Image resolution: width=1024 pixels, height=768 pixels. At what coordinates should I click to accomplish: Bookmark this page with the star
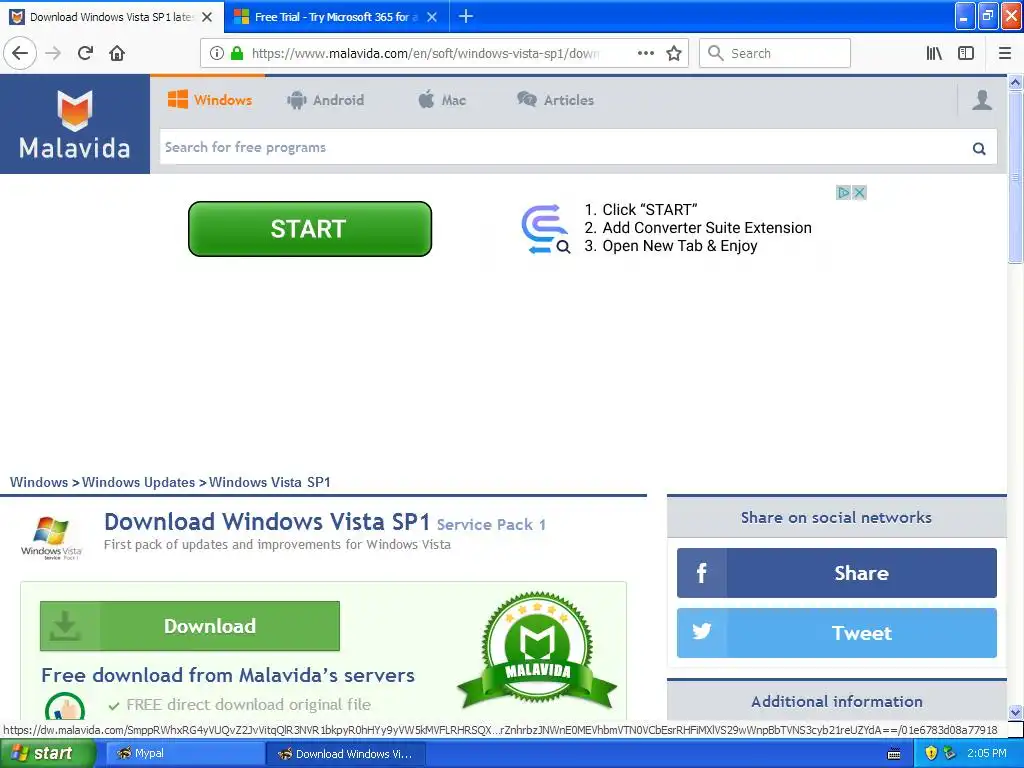coord(674,53)
